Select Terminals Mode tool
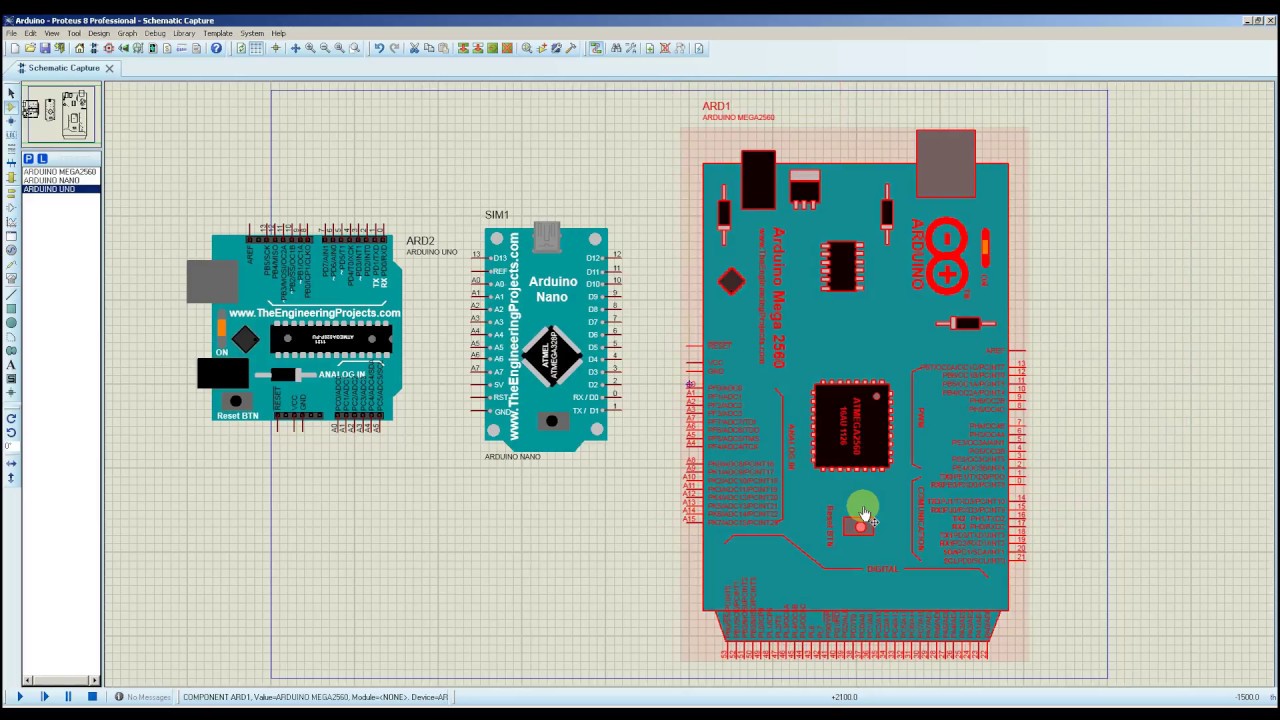The width and height of the screenshot is (1280, 720). point(11,193)
